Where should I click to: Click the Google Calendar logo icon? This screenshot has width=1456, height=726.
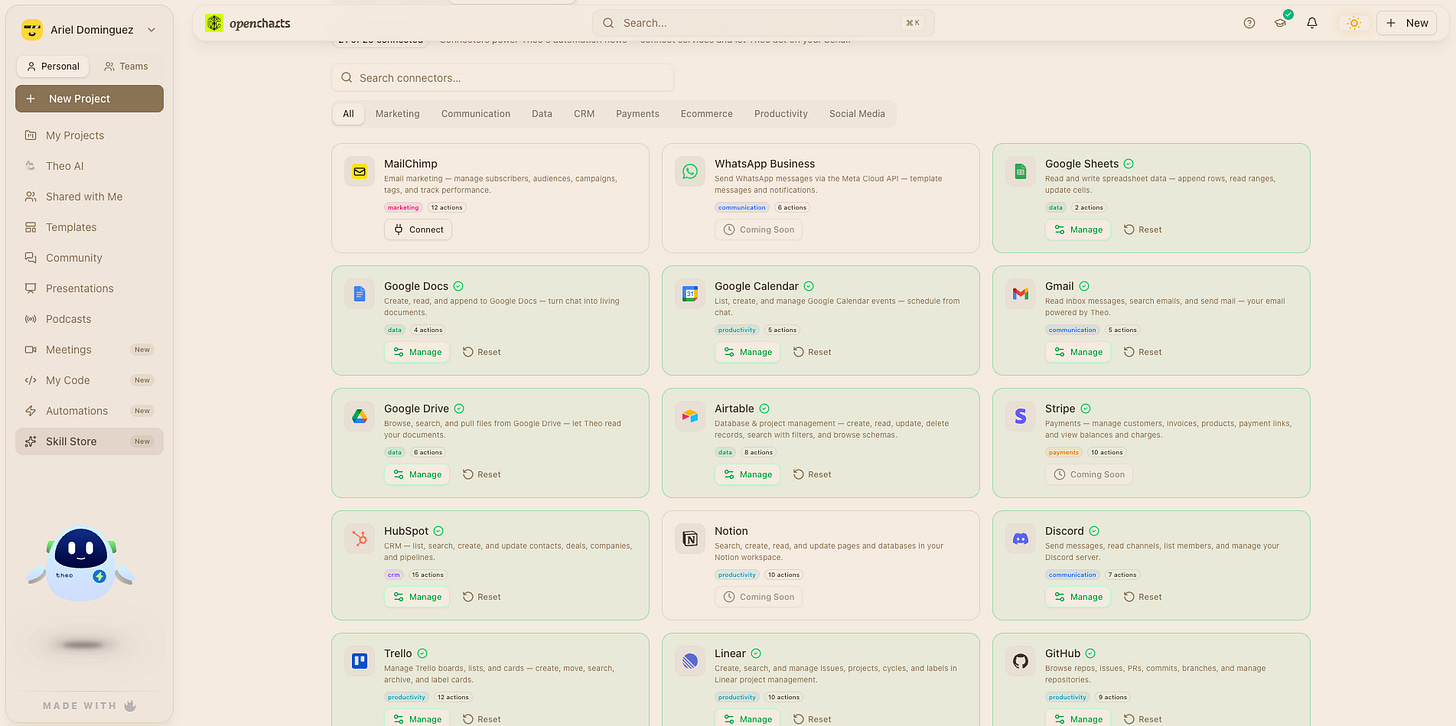coord(690,294)
